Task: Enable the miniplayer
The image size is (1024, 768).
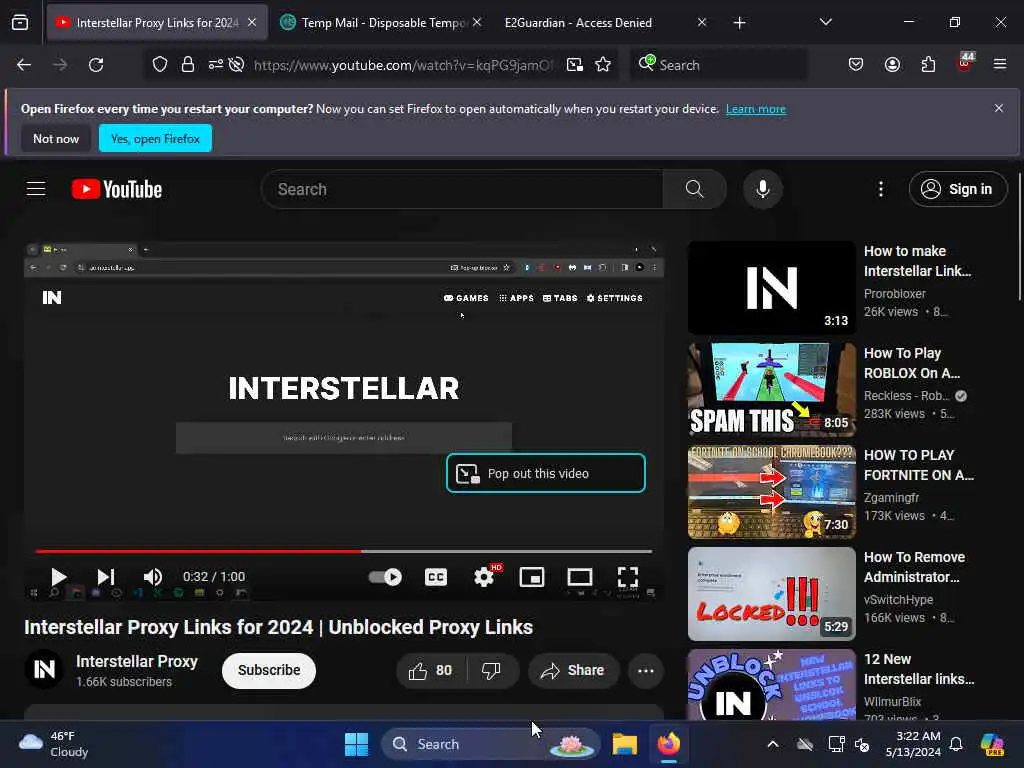Action: pyautogui.click(x=532, y=577)
